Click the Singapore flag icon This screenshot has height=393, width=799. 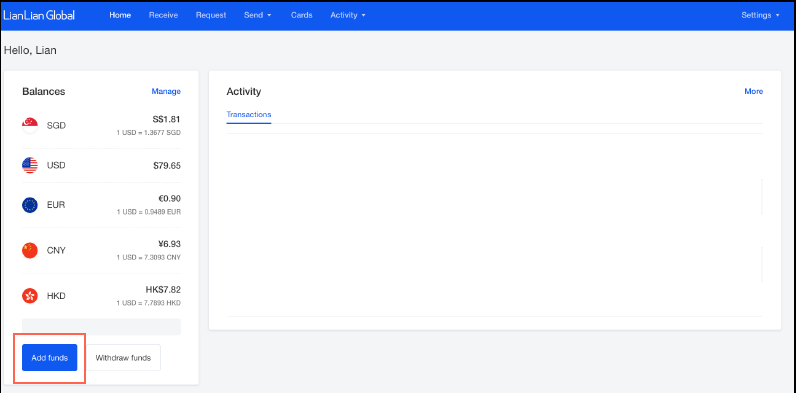(30, 125)
